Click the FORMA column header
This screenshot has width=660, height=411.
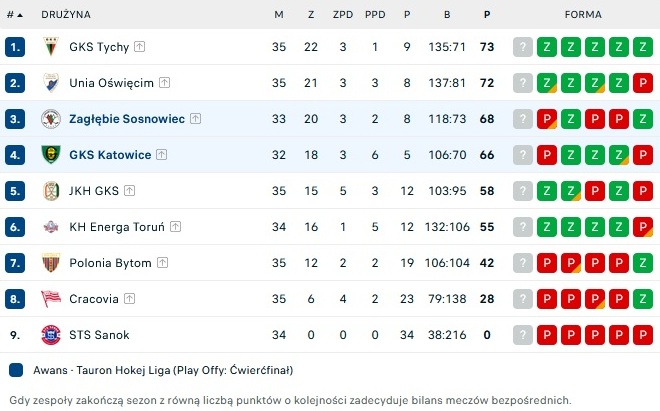click(583, 15)
